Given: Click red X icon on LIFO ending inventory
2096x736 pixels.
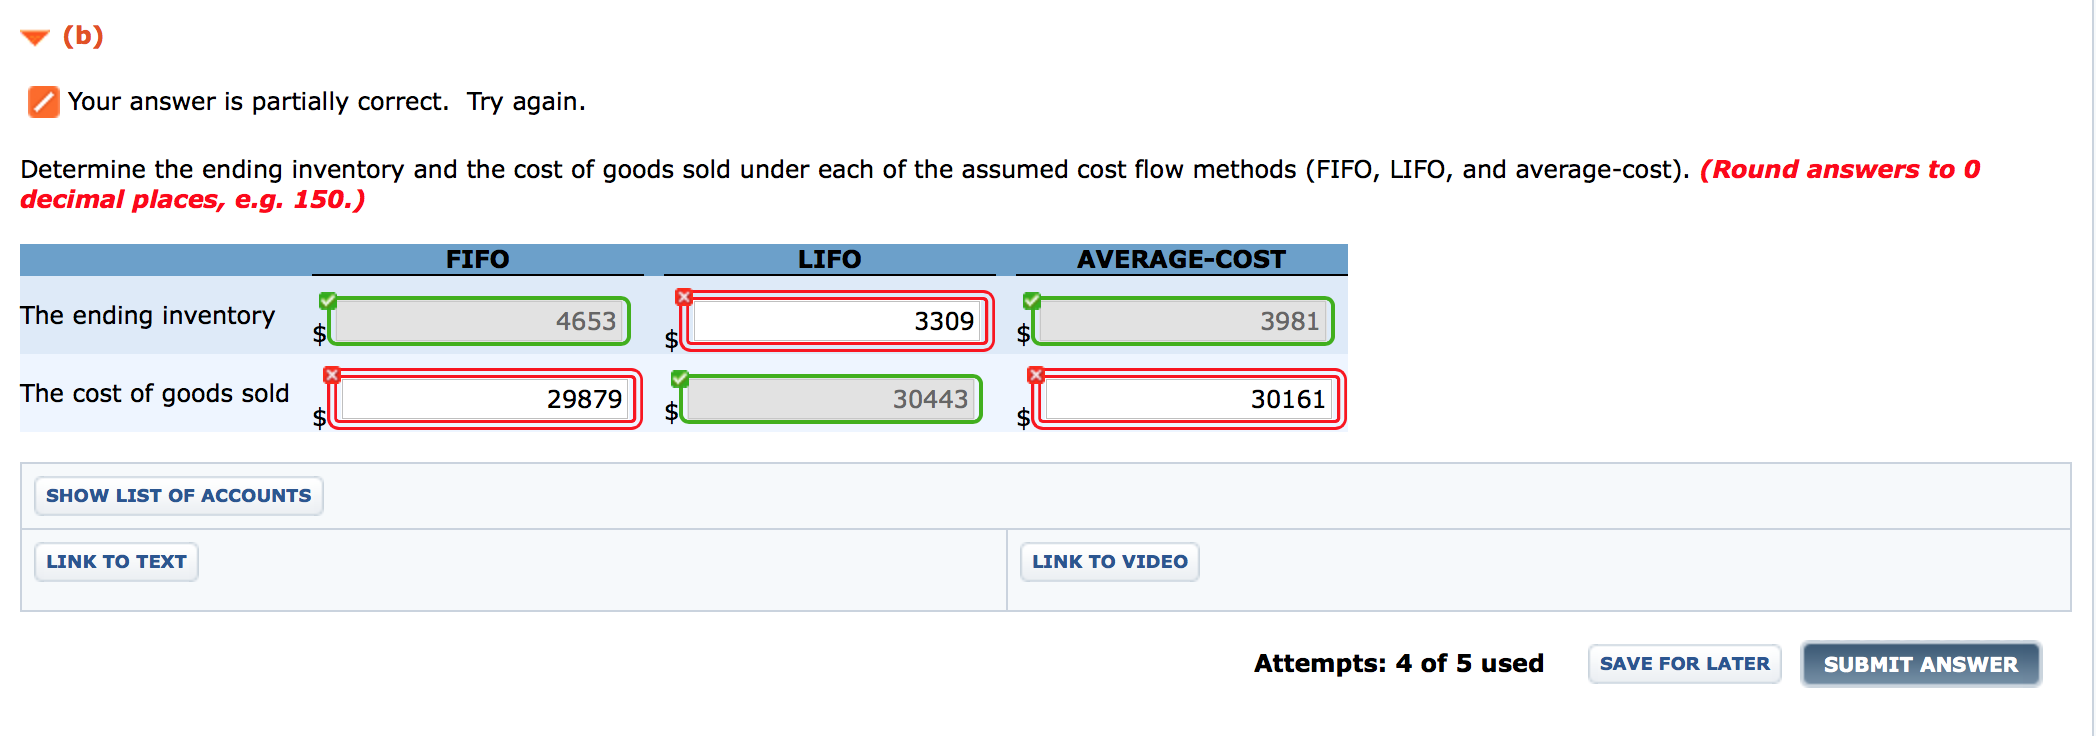Looking at the screenshot, I should coord(684,297).
